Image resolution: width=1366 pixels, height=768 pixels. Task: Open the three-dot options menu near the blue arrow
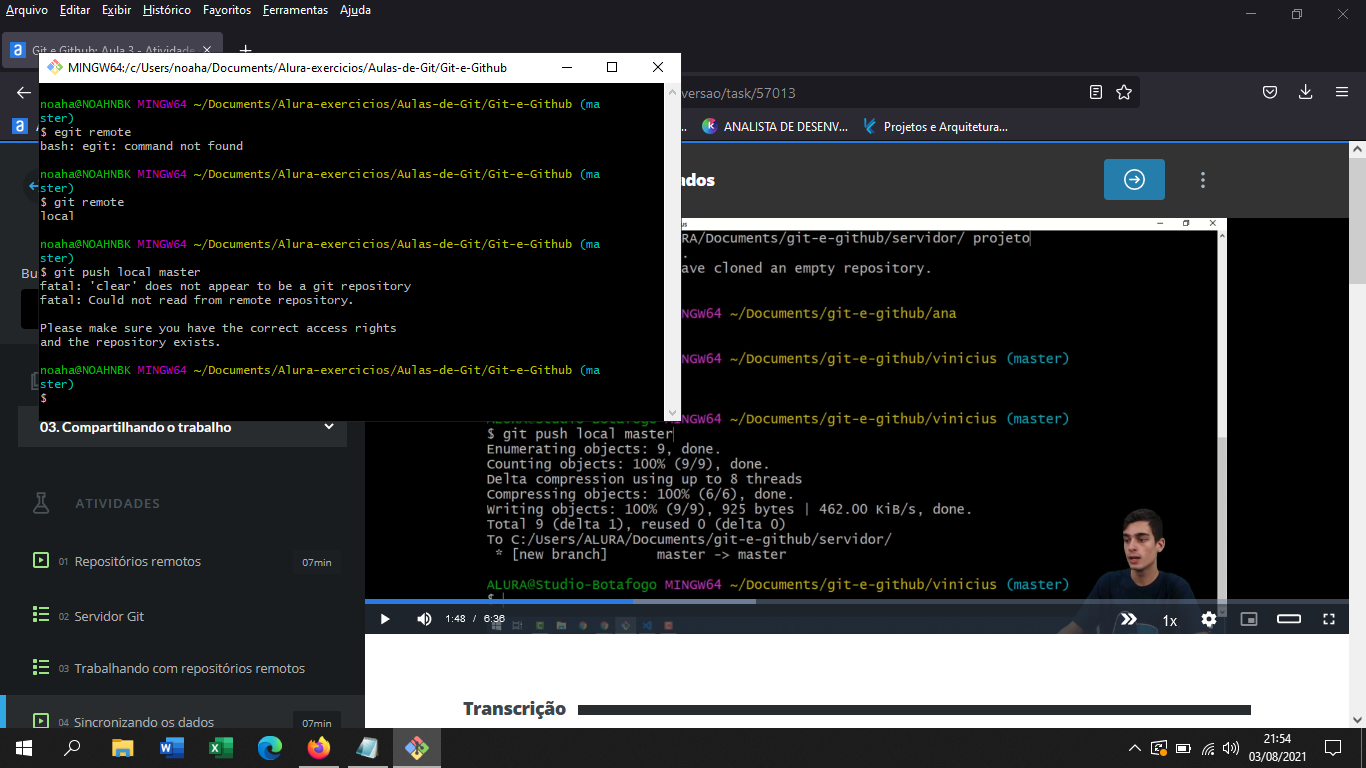tap(1203, 180)
